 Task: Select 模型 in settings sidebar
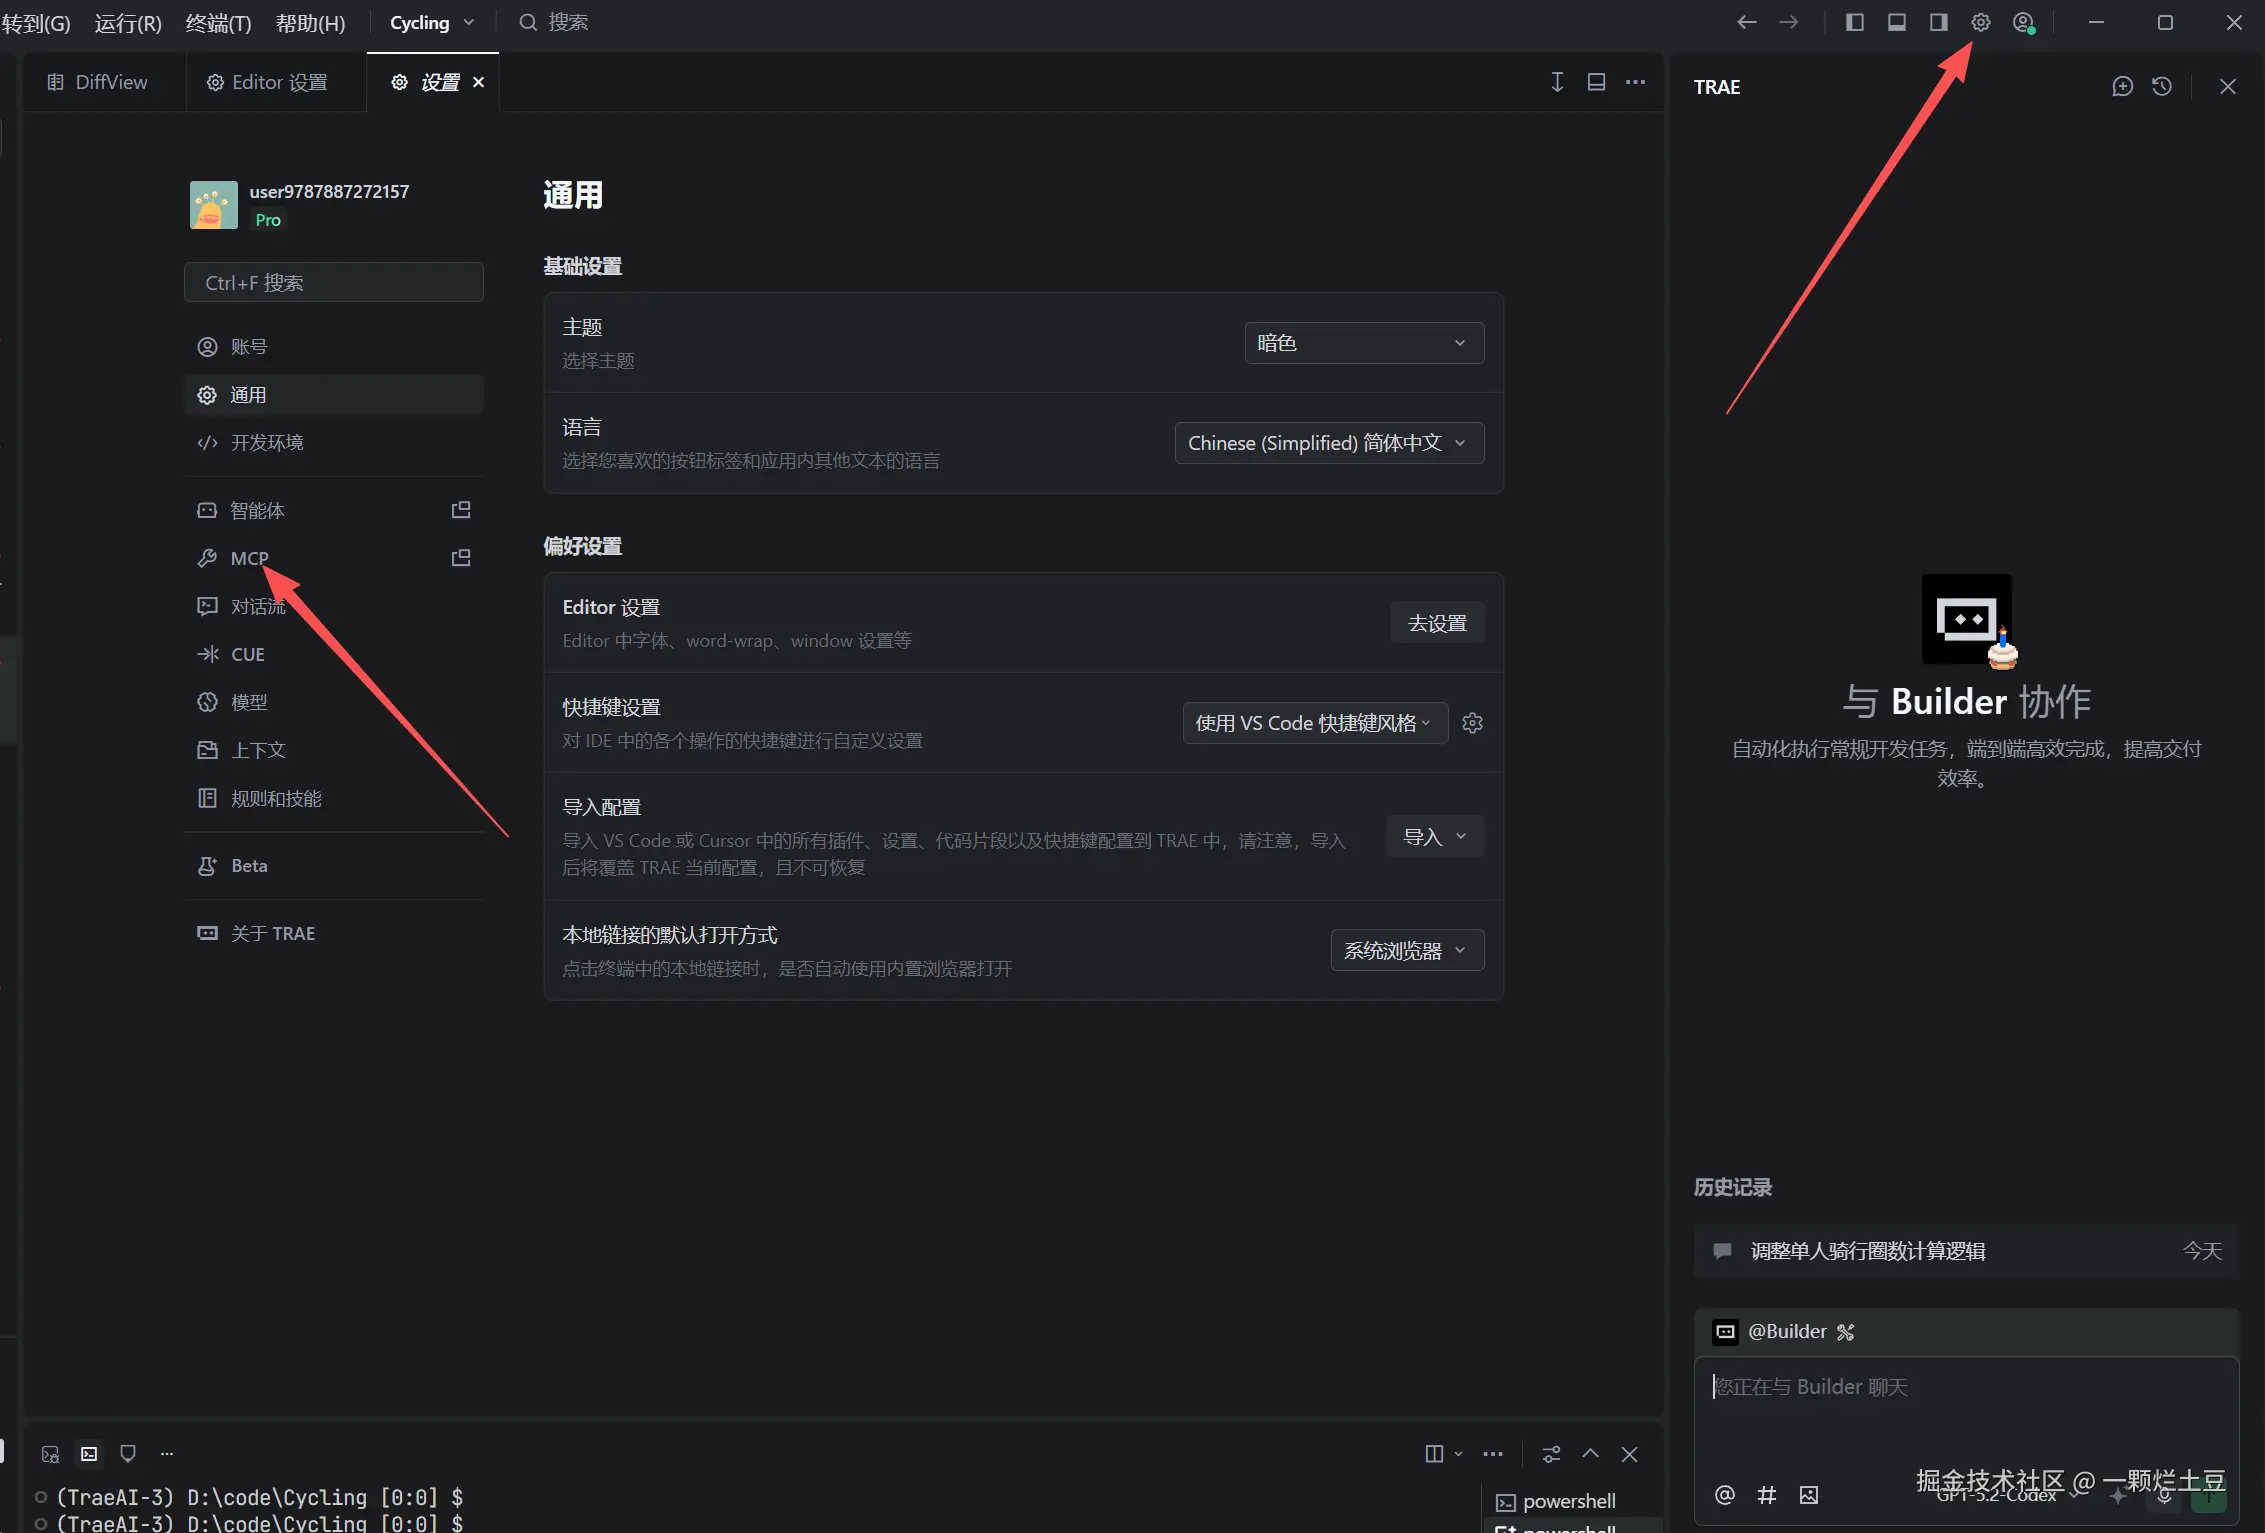pos(249,702)
